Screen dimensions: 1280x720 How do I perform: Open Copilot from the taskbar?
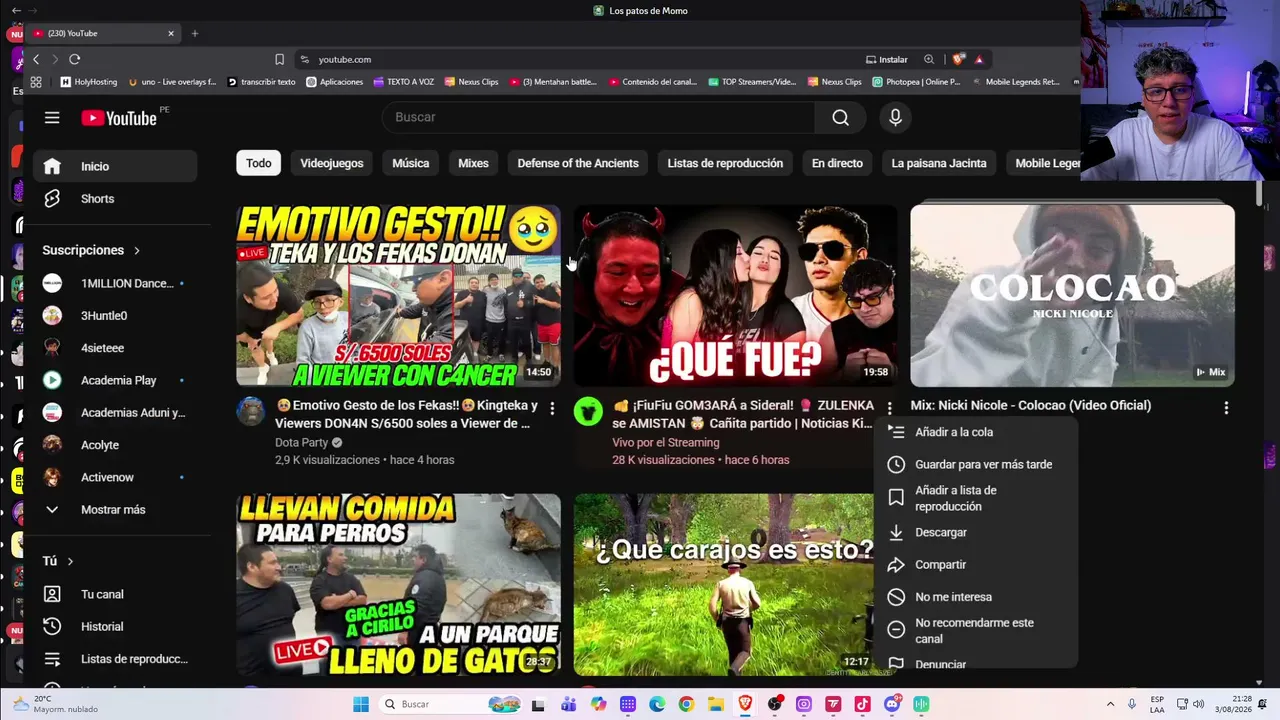pos(598,704)
